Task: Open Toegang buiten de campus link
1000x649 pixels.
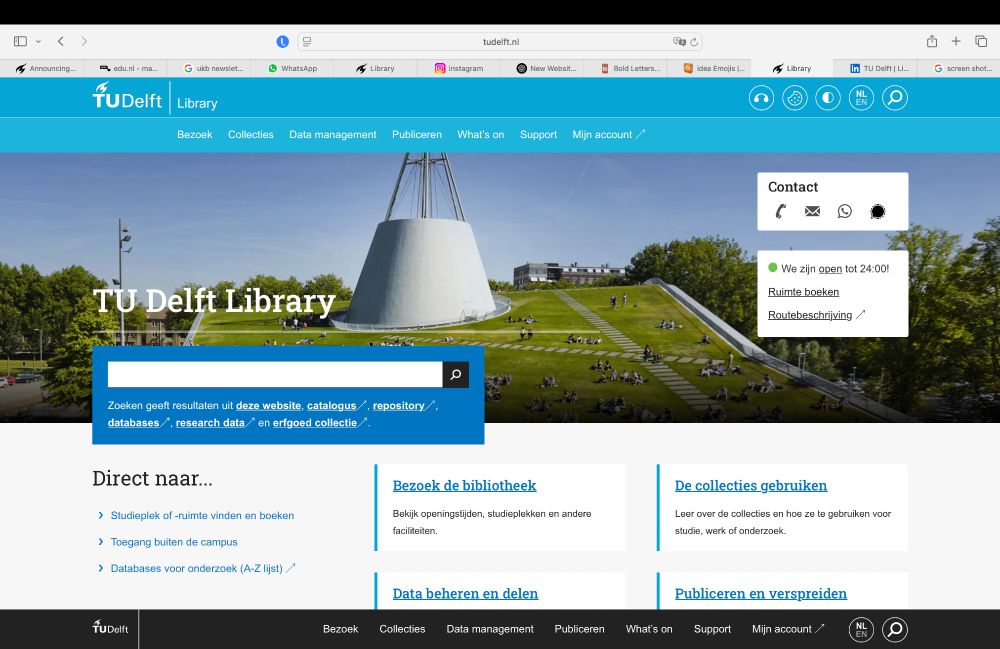Action: (174, 542)
